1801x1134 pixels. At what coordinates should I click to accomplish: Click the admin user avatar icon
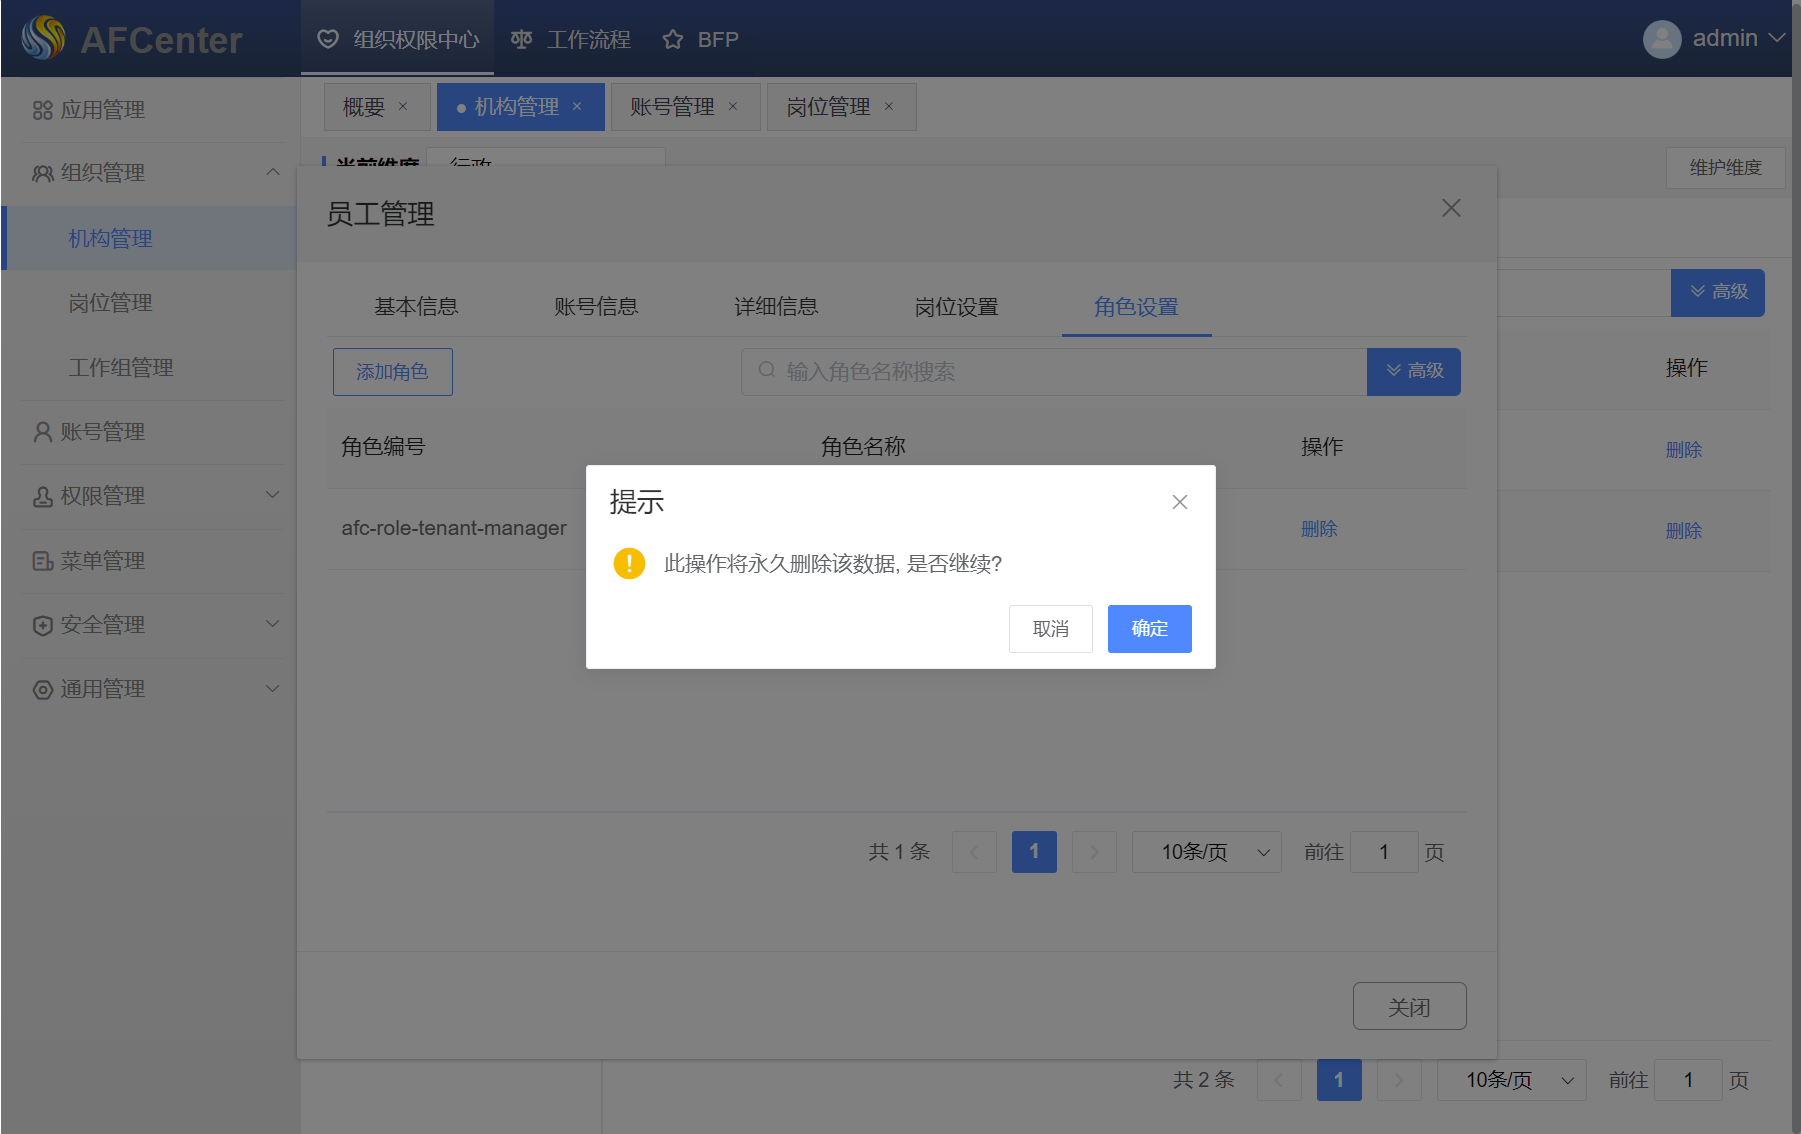click(1661, 39)
